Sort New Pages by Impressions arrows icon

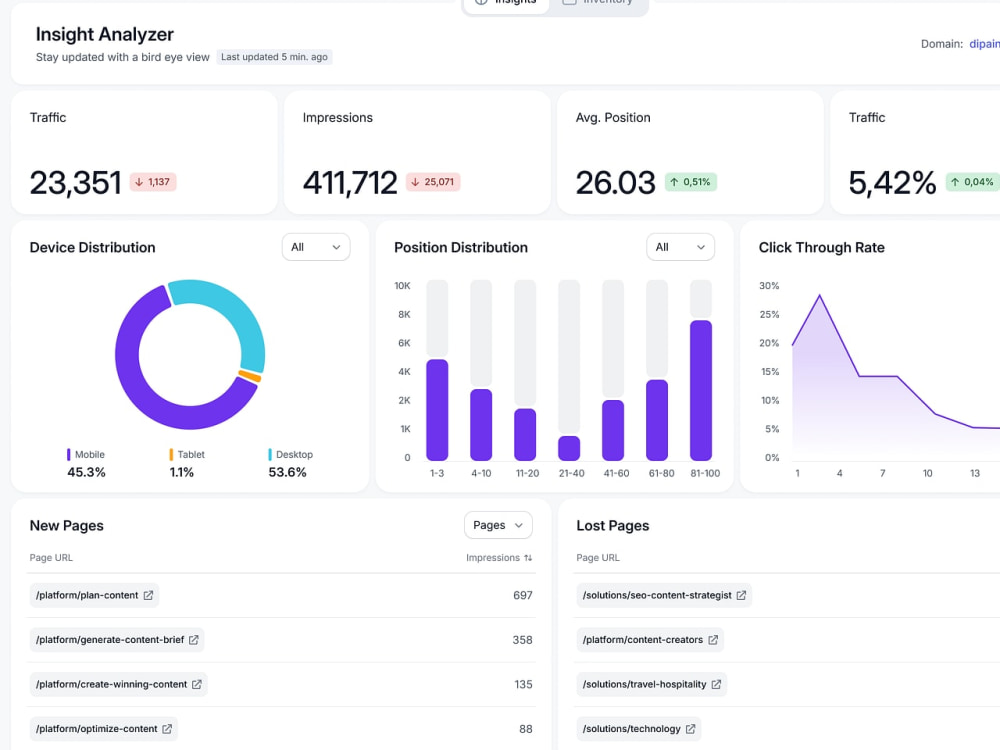(528, 558)
